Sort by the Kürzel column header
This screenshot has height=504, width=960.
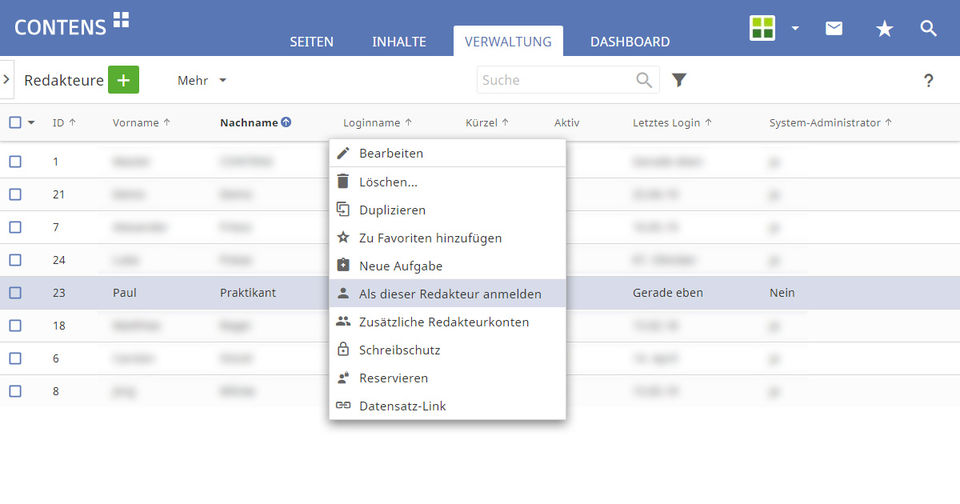(x=487, y=122)
